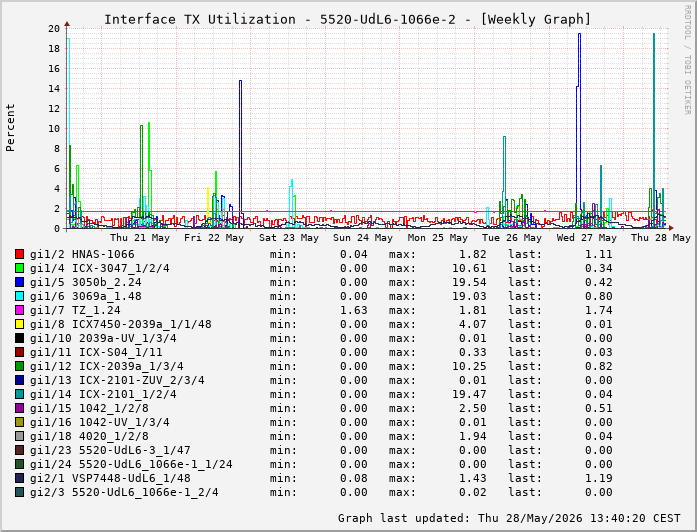The height and width of the screenshot is (532, 697).
Task: Click the Sat 23 May axis label
Action: [x=289, y=238]
